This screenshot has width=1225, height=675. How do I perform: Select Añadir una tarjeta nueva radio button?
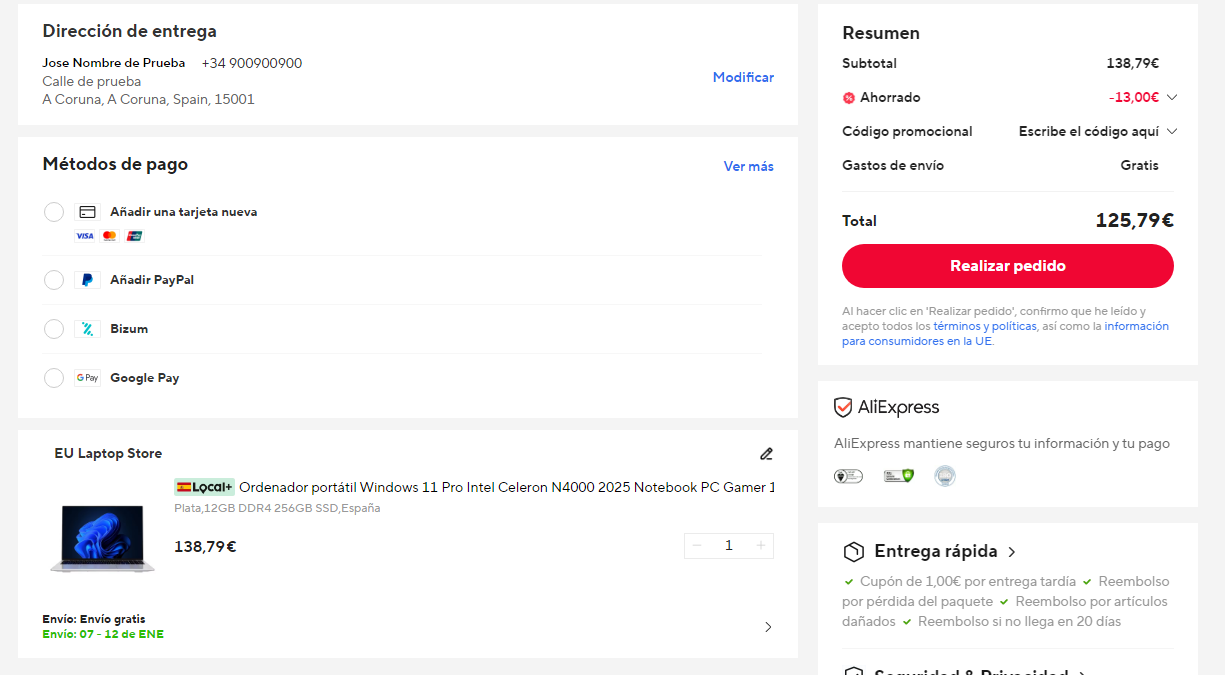(x=54, y=212)
